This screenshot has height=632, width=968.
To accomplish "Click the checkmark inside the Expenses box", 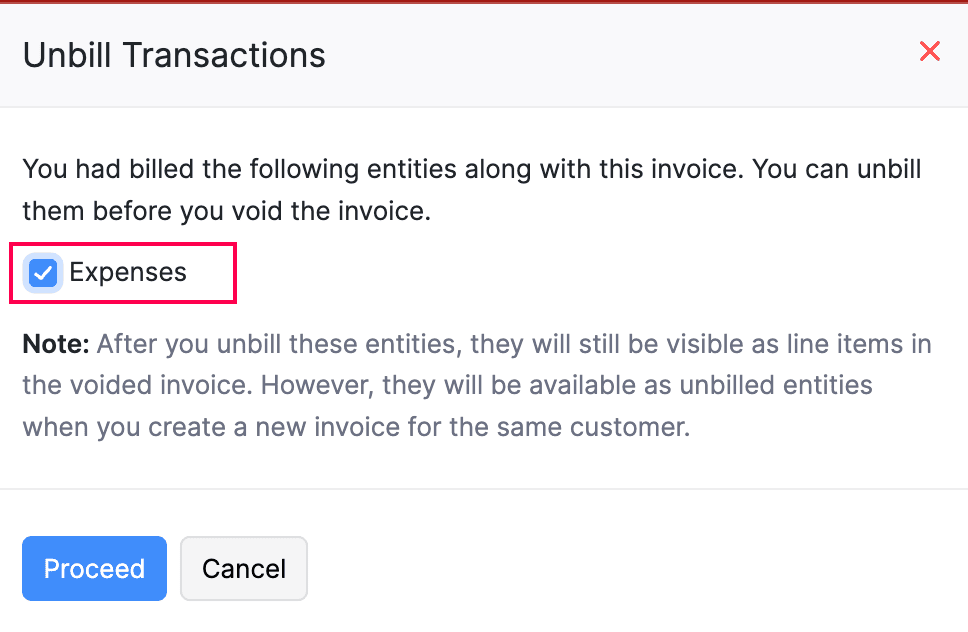I will pyautogui.click(x=42, y=272).
